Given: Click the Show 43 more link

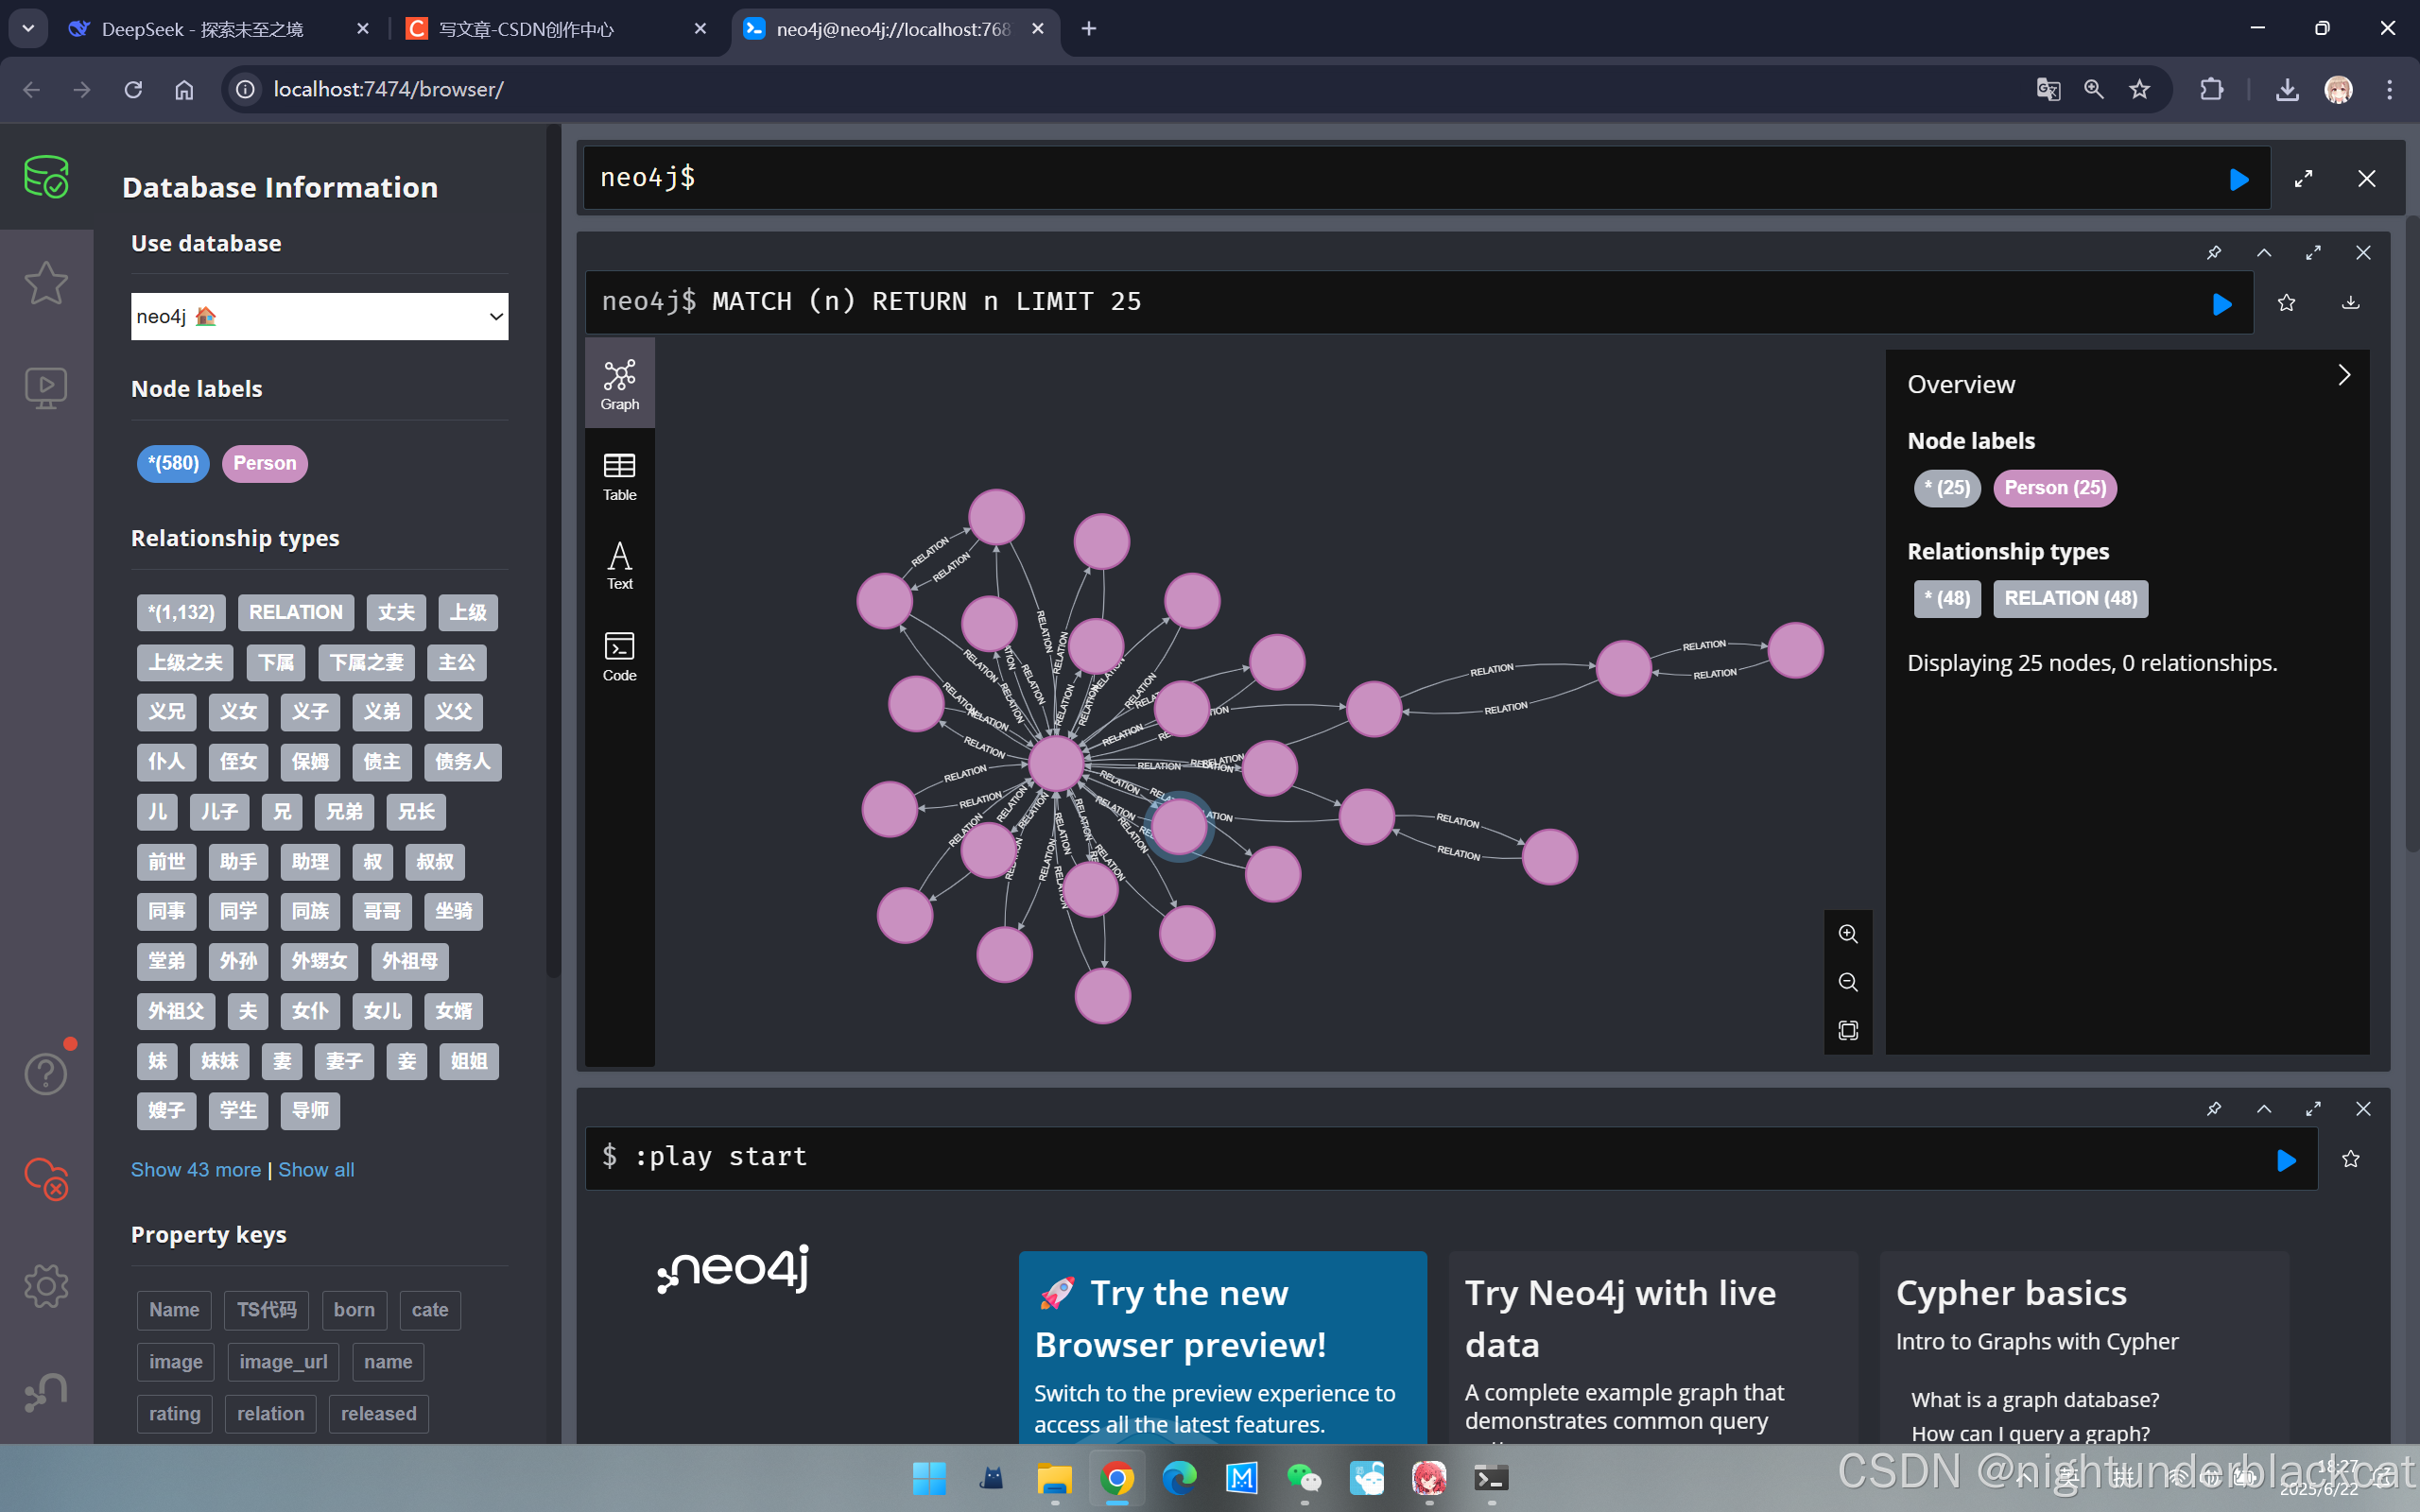Looking at the screenshot, I should pos(196,1170).
